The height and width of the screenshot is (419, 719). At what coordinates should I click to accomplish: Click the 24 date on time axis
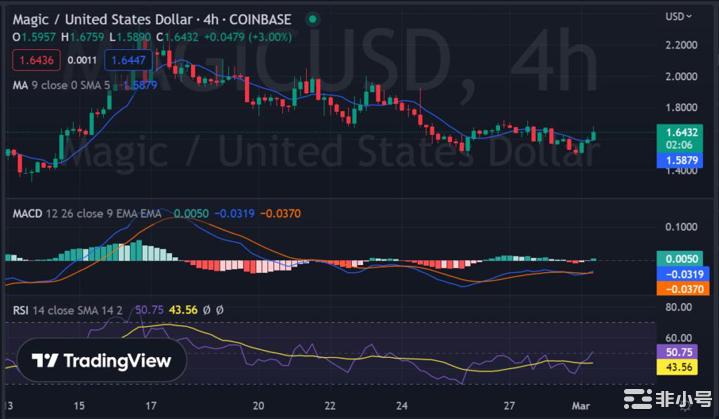(x=402, y=406)
